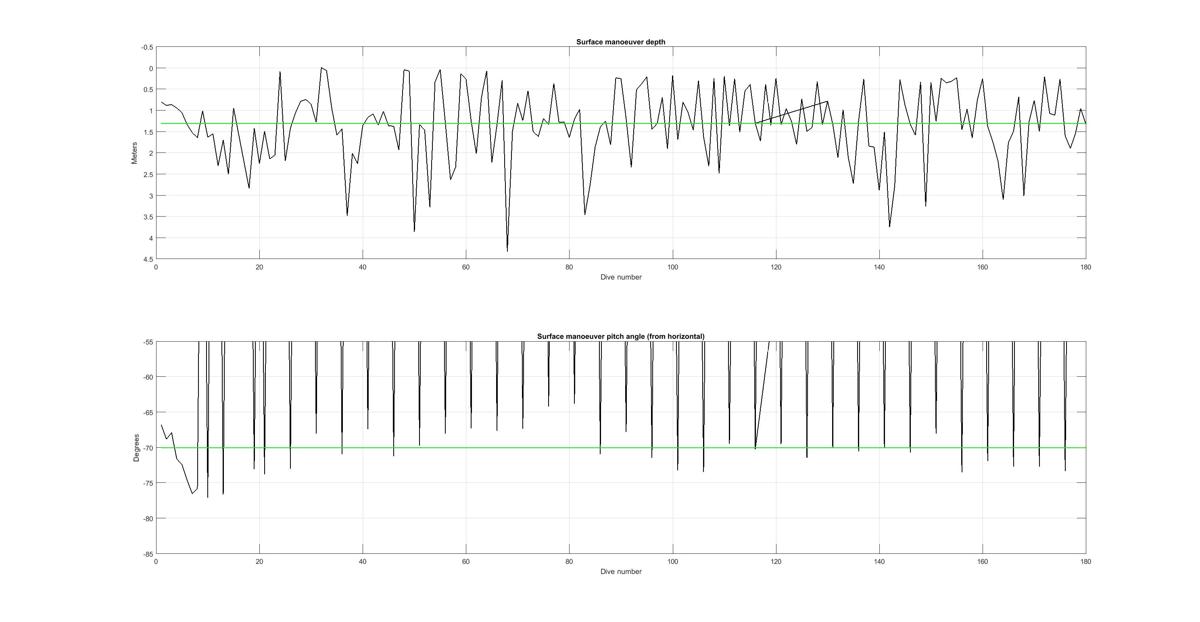Click x-axis tick '20' of the depth plot
The image size is (1200, 622).
(x=259, y=267)
